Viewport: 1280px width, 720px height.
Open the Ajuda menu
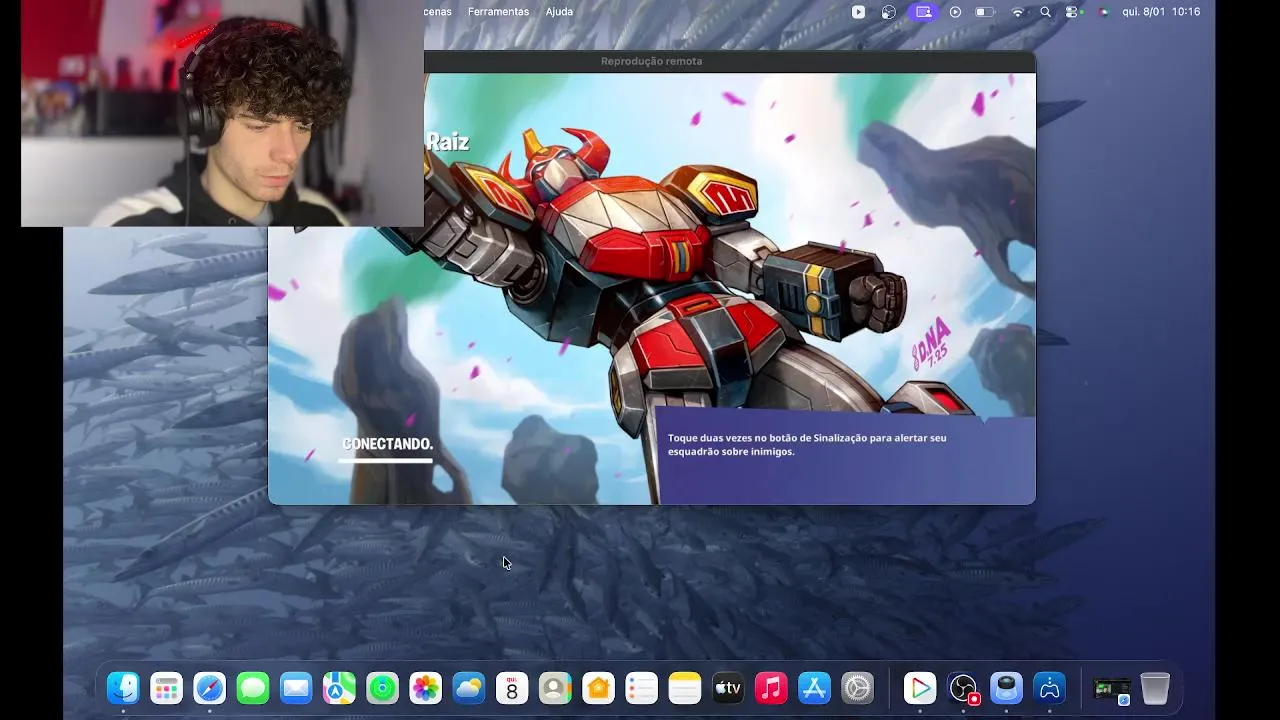click(559, 12)
